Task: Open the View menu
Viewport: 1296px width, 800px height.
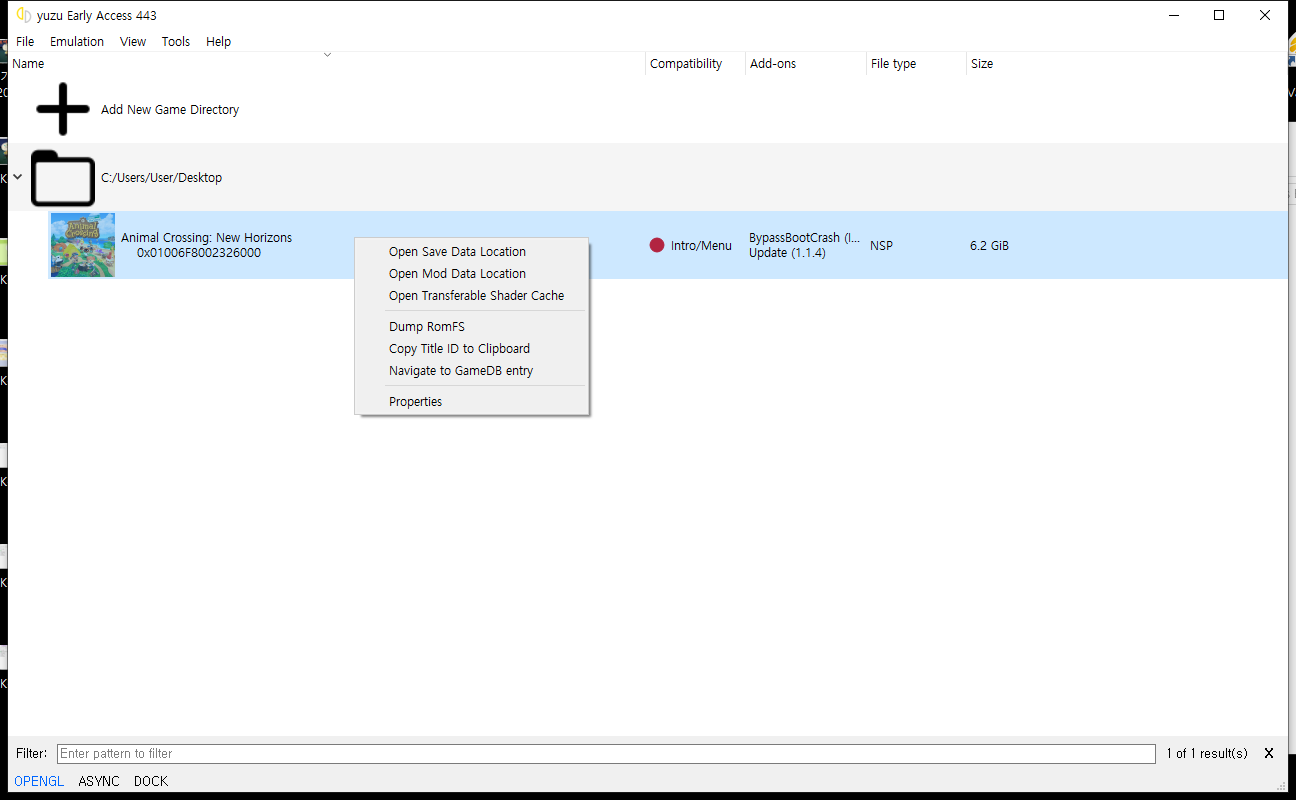Action: [133, 41]
